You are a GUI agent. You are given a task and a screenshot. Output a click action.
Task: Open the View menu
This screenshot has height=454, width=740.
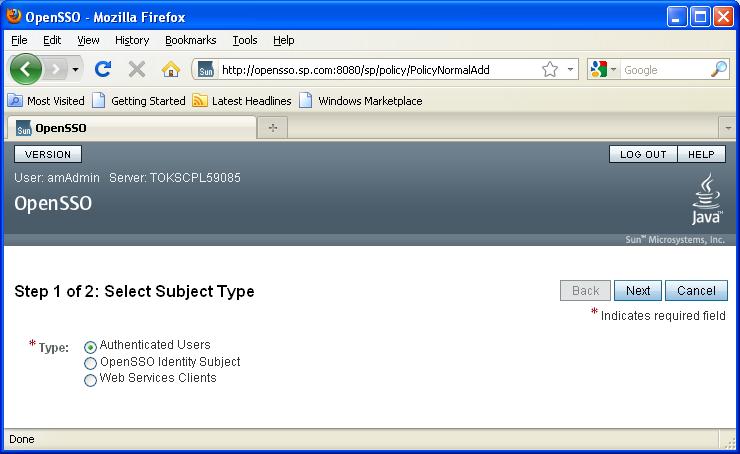(x=88, y=41)
